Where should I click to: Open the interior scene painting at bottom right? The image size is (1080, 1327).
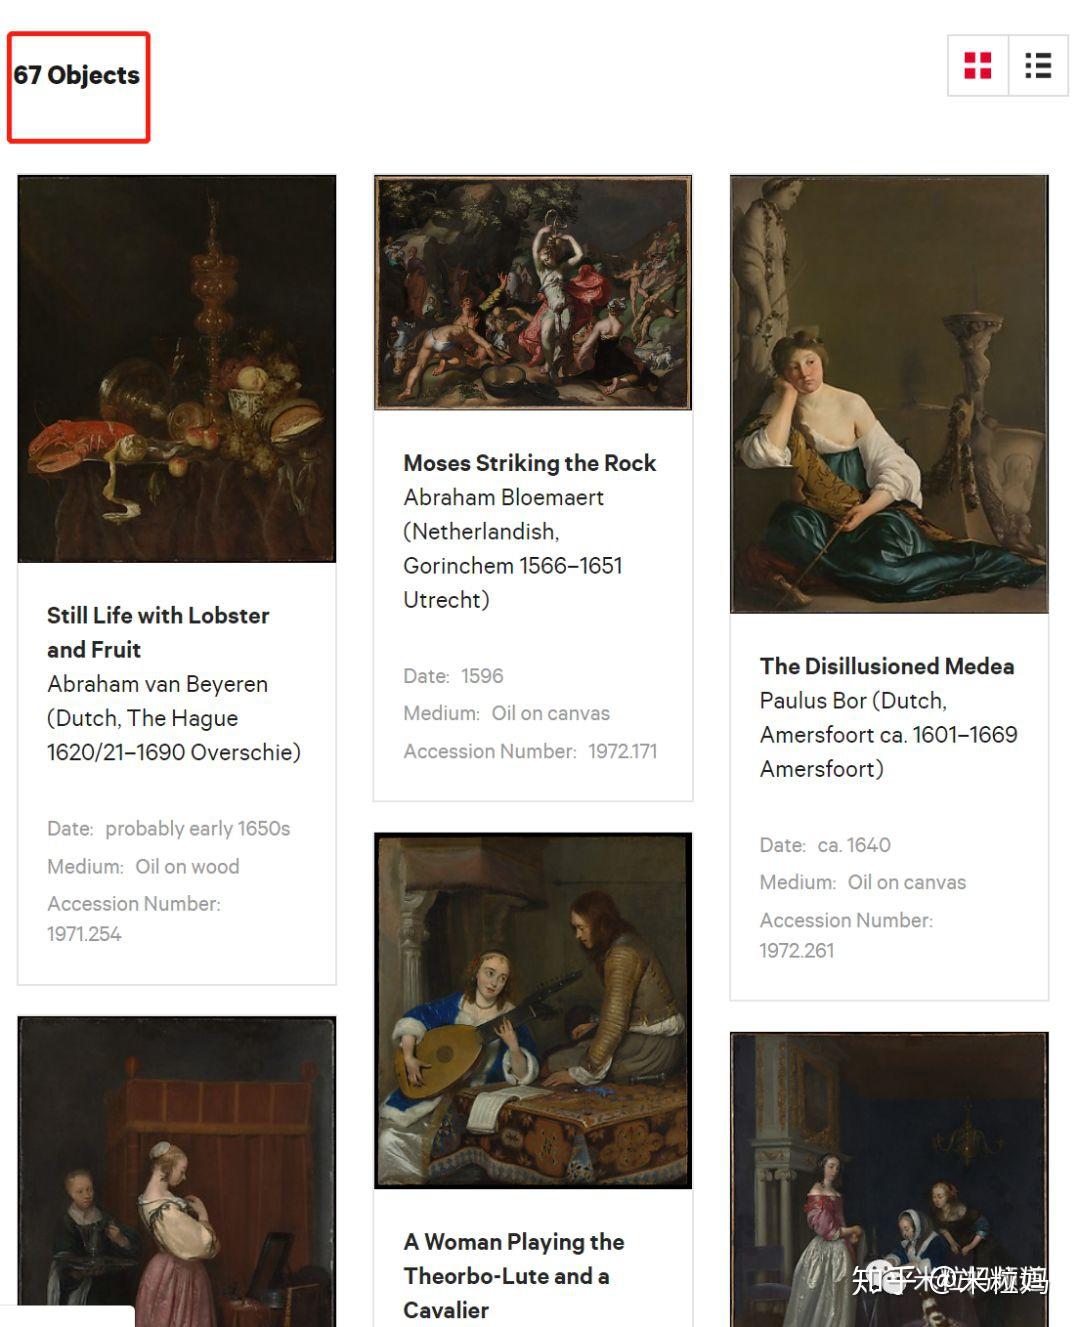point(889,1179)
